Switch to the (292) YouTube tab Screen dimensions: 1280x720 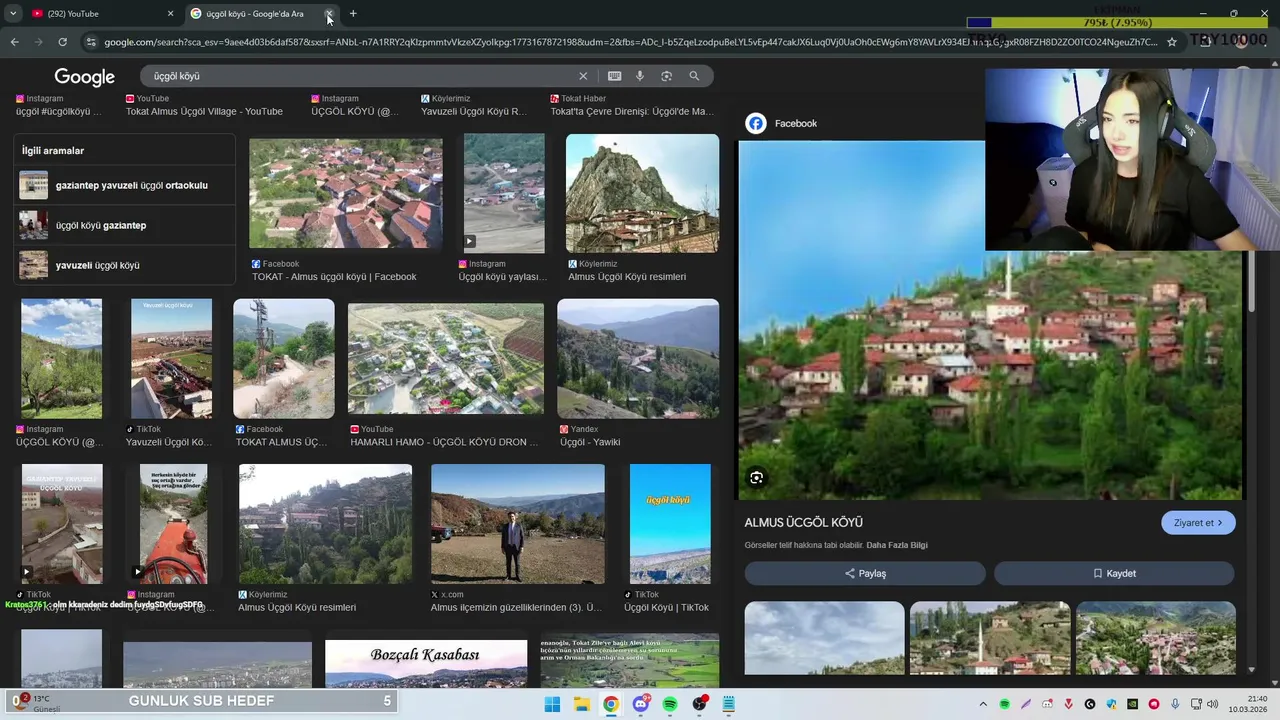(100, 14)
